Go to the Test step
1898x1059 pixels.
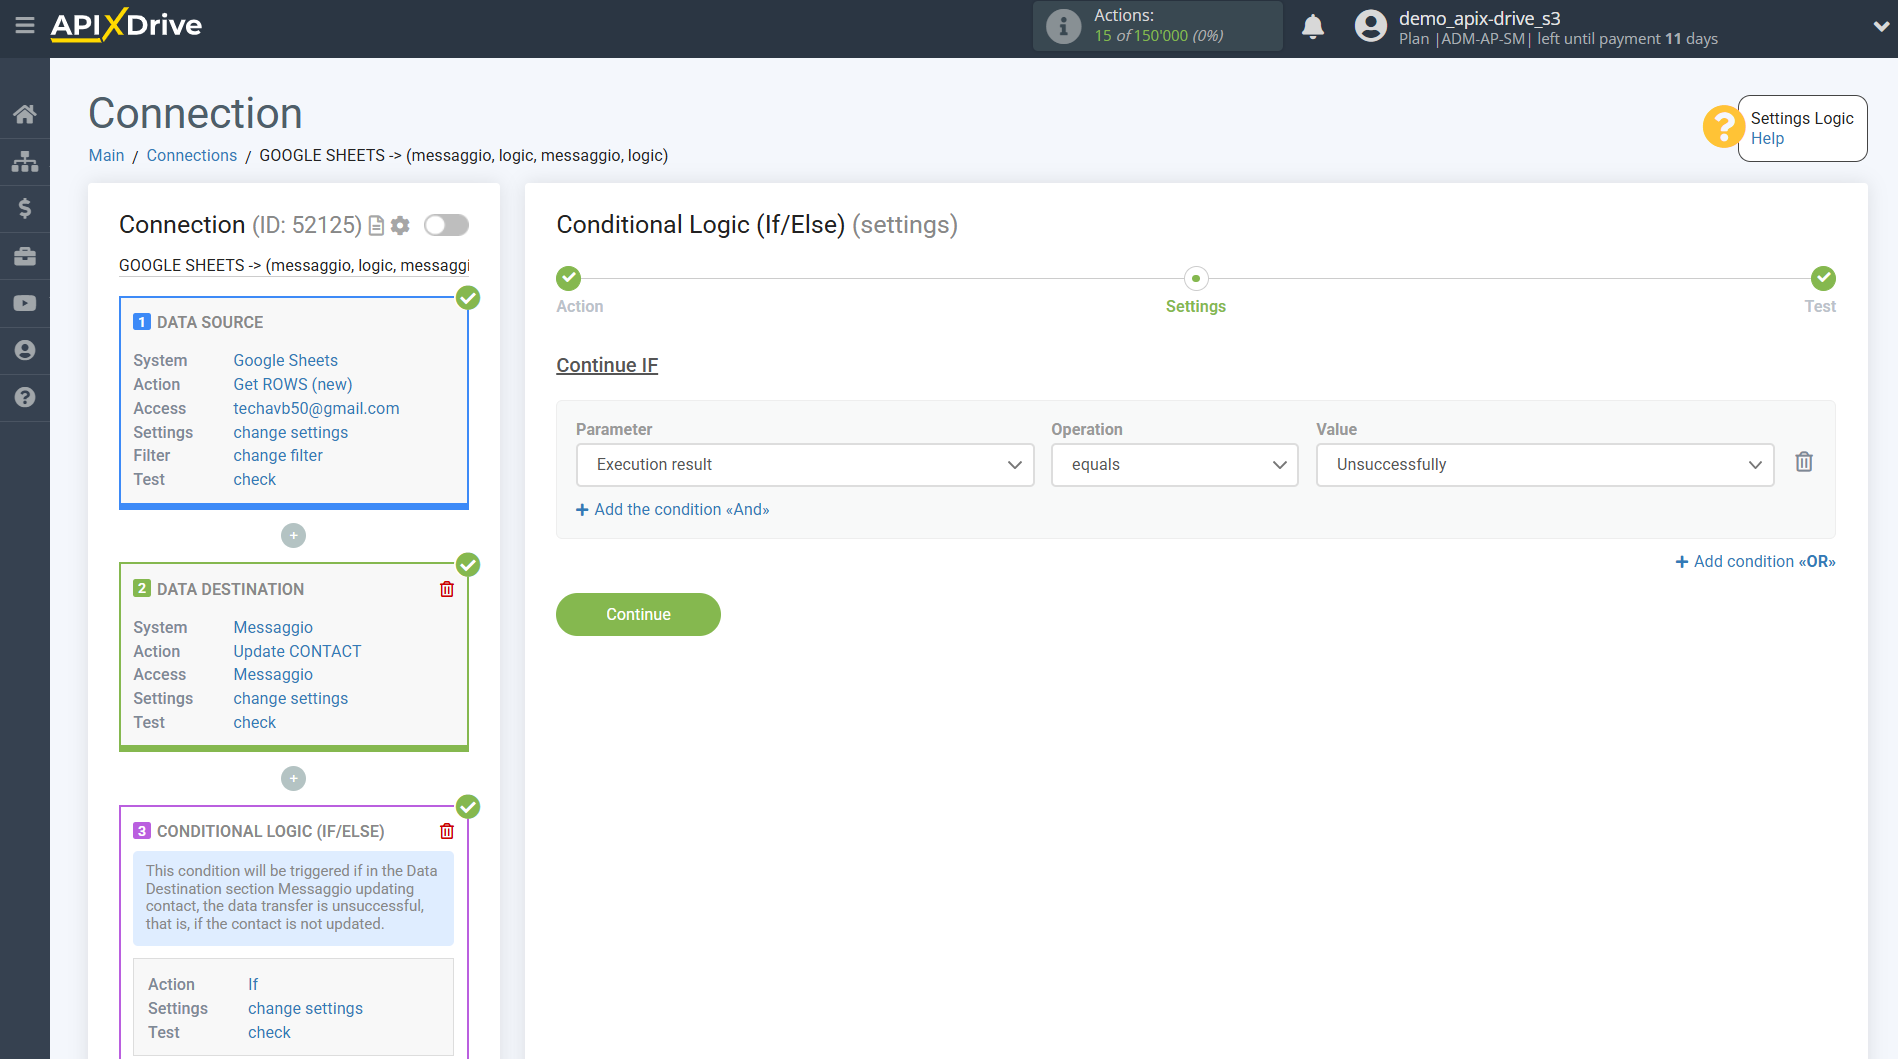(1823, 279)
